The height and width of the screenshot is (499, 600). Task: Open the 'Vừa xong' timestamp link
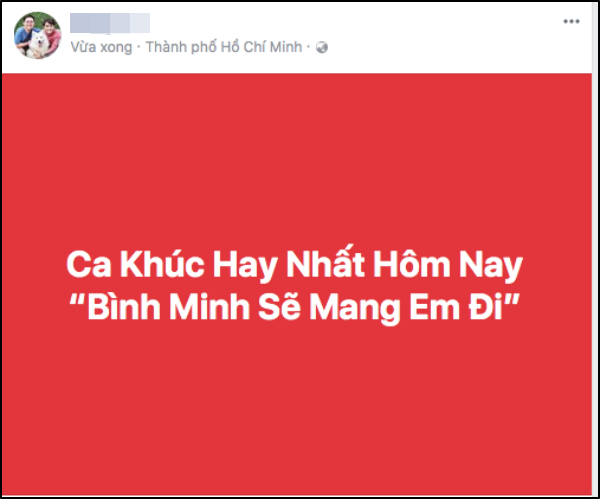(x=101, y=47)
